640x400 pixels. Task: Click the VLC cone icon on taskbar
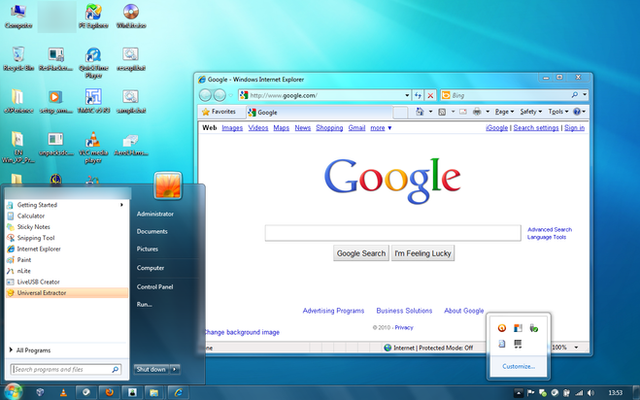63,393
